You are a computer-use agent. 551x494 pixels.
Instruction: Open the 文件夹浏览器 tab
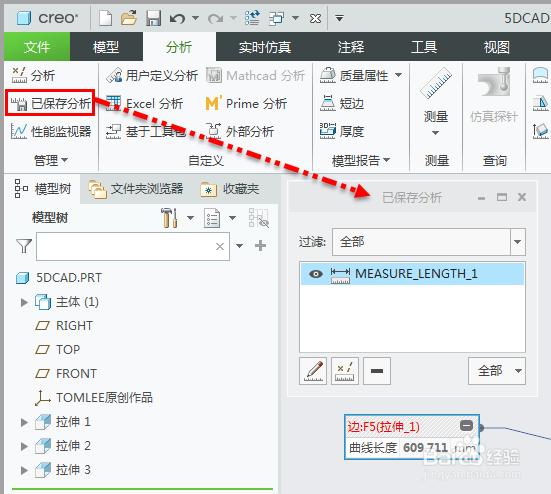click(136, 189)
